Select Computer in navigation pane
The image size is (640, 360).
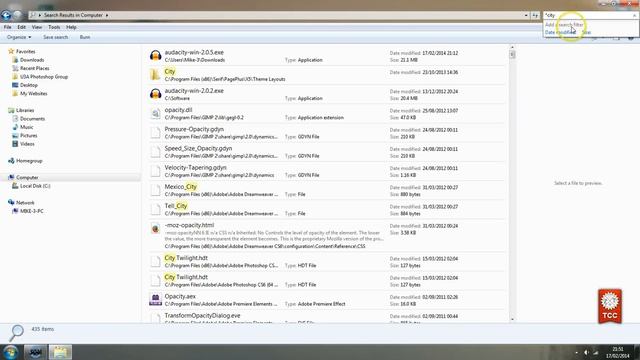[27, 178]
